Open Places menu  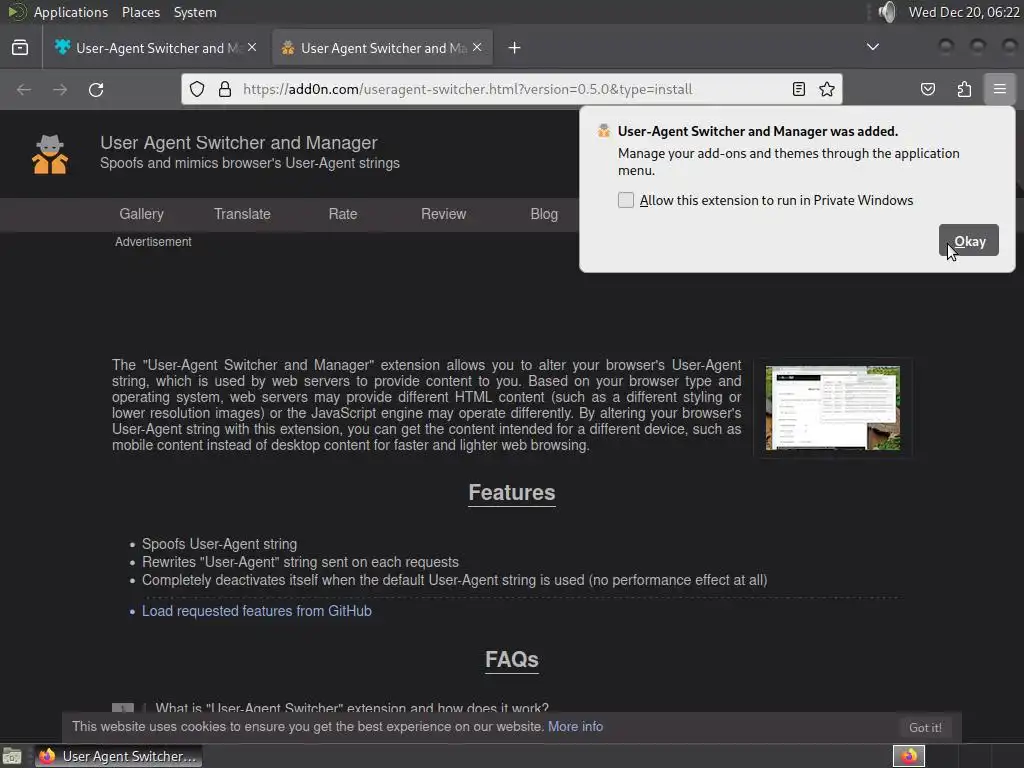point(140,12)
